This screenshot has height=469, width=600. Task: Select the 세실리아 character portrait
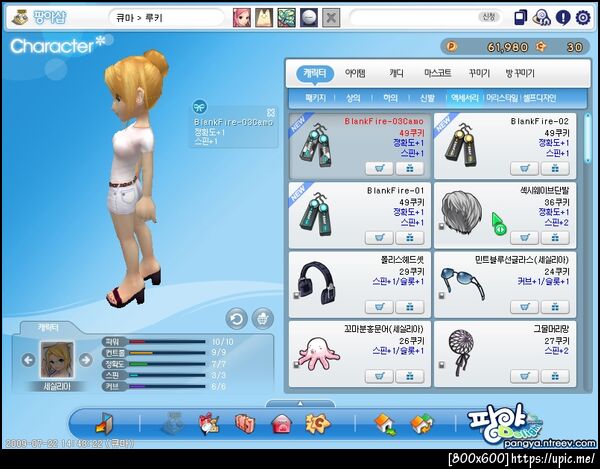click(x=57, y=360)
